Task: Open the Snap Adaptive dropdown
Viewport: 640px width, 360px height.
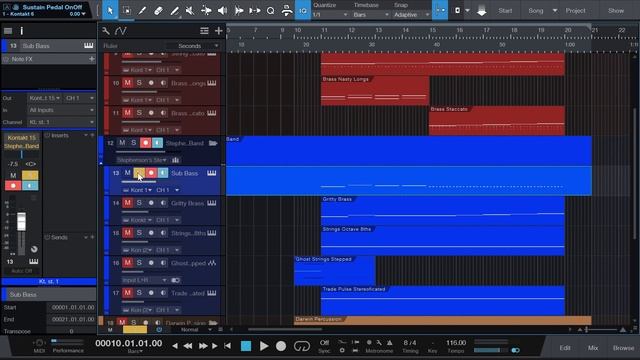Action: click(411, 15)
